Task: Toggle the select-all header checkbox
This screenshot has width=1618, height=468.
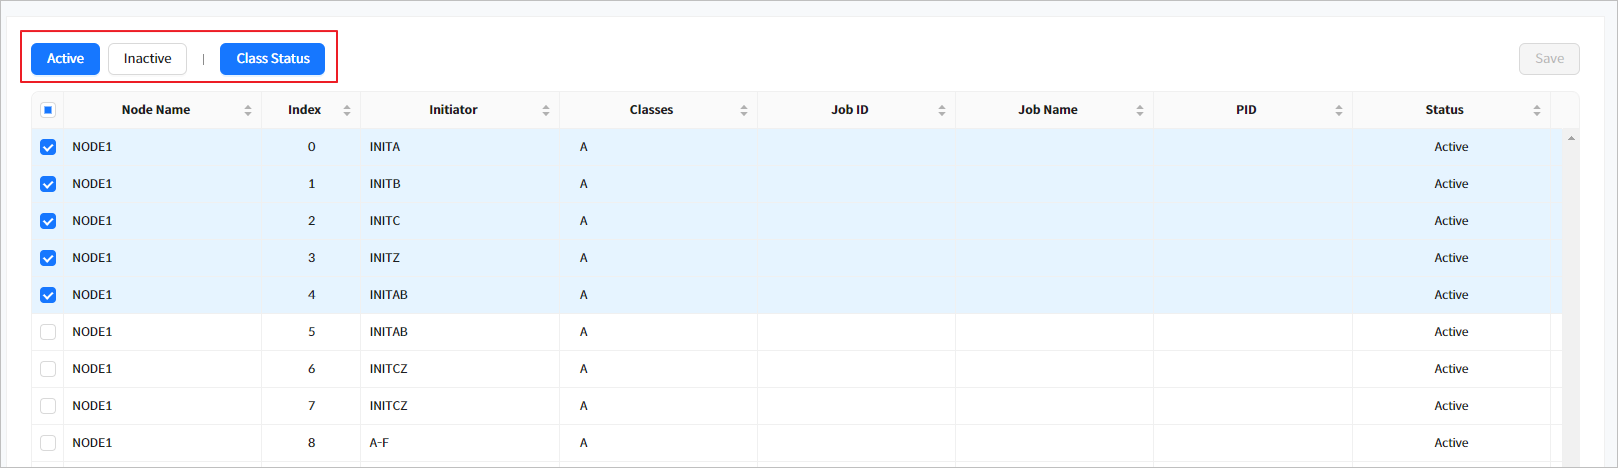Action: (x=48, y=110)
